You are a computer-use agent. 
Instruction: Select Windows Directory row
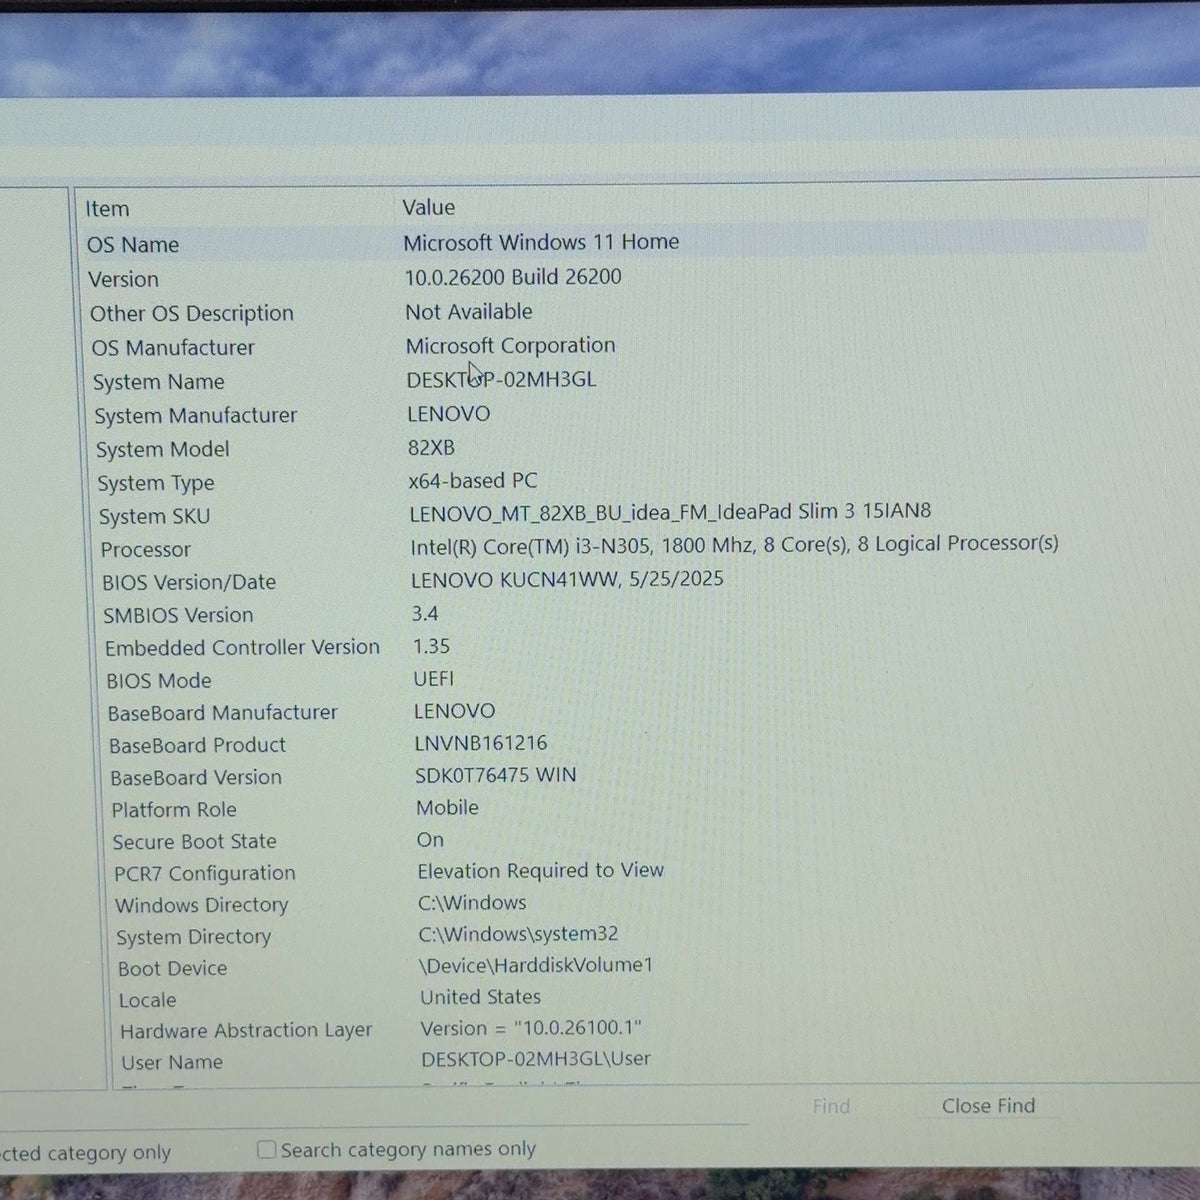pos(202,905)
